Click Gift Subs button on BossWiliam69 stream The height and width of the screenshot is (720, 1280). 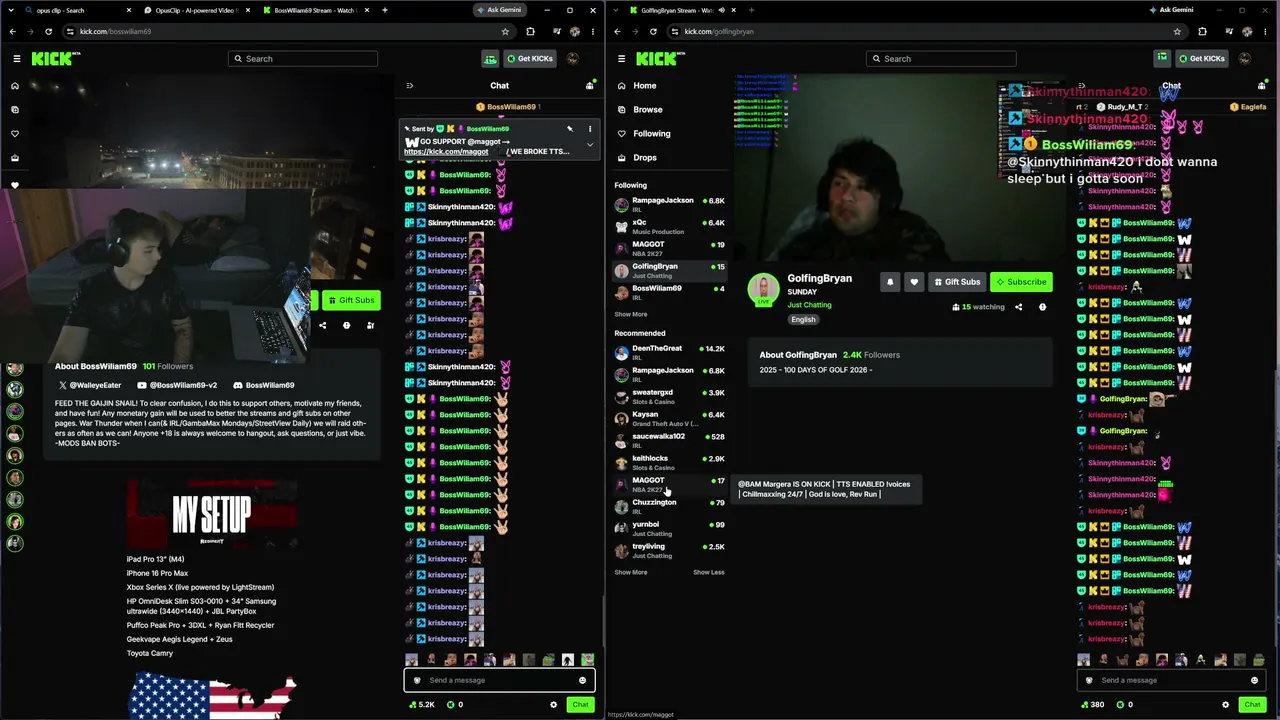(x=350, y=300)
